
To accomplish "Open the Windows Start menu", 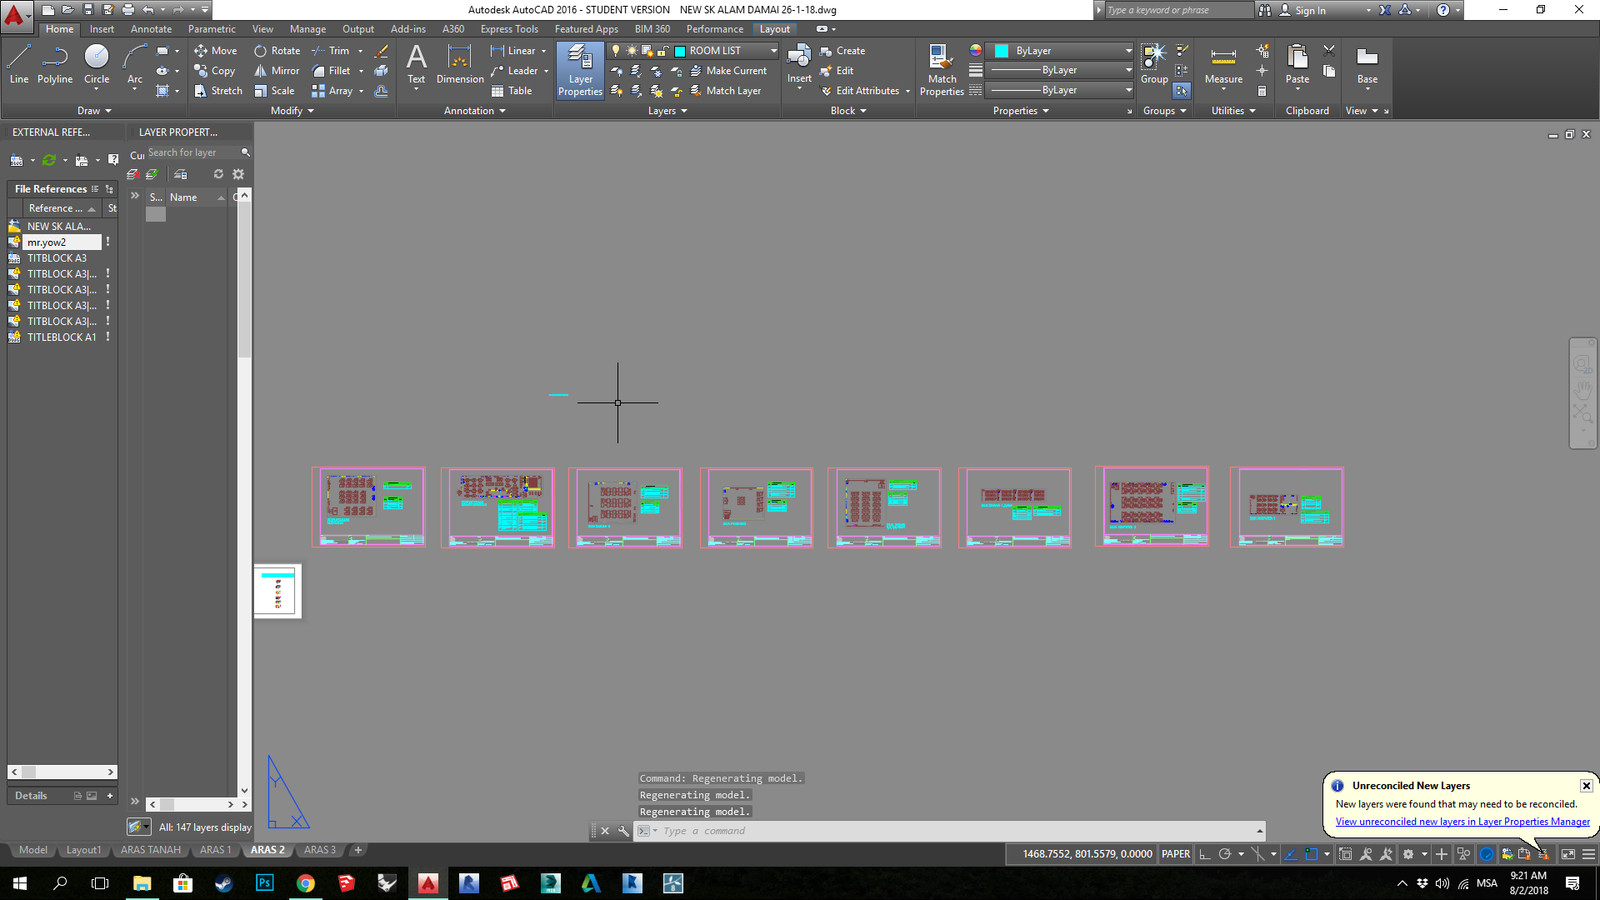I will coord(20,883).
